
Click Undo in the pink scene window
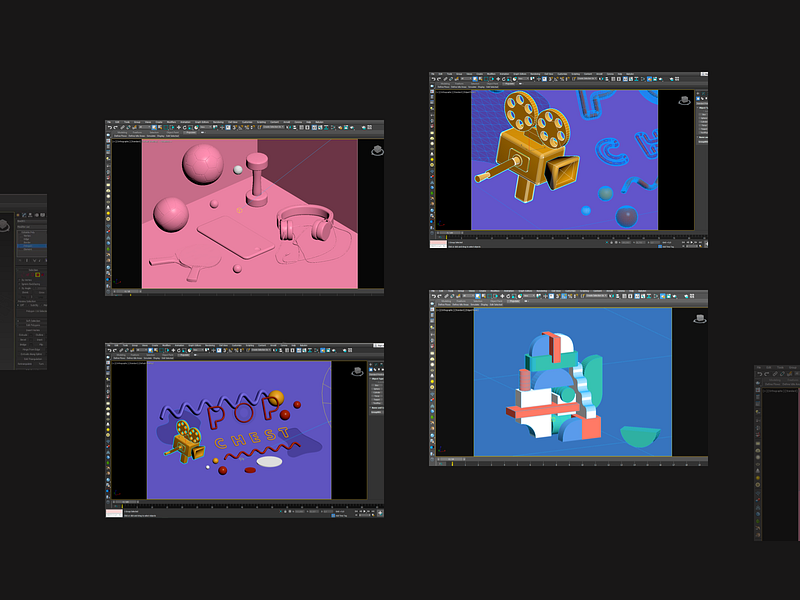coord(110,128)
